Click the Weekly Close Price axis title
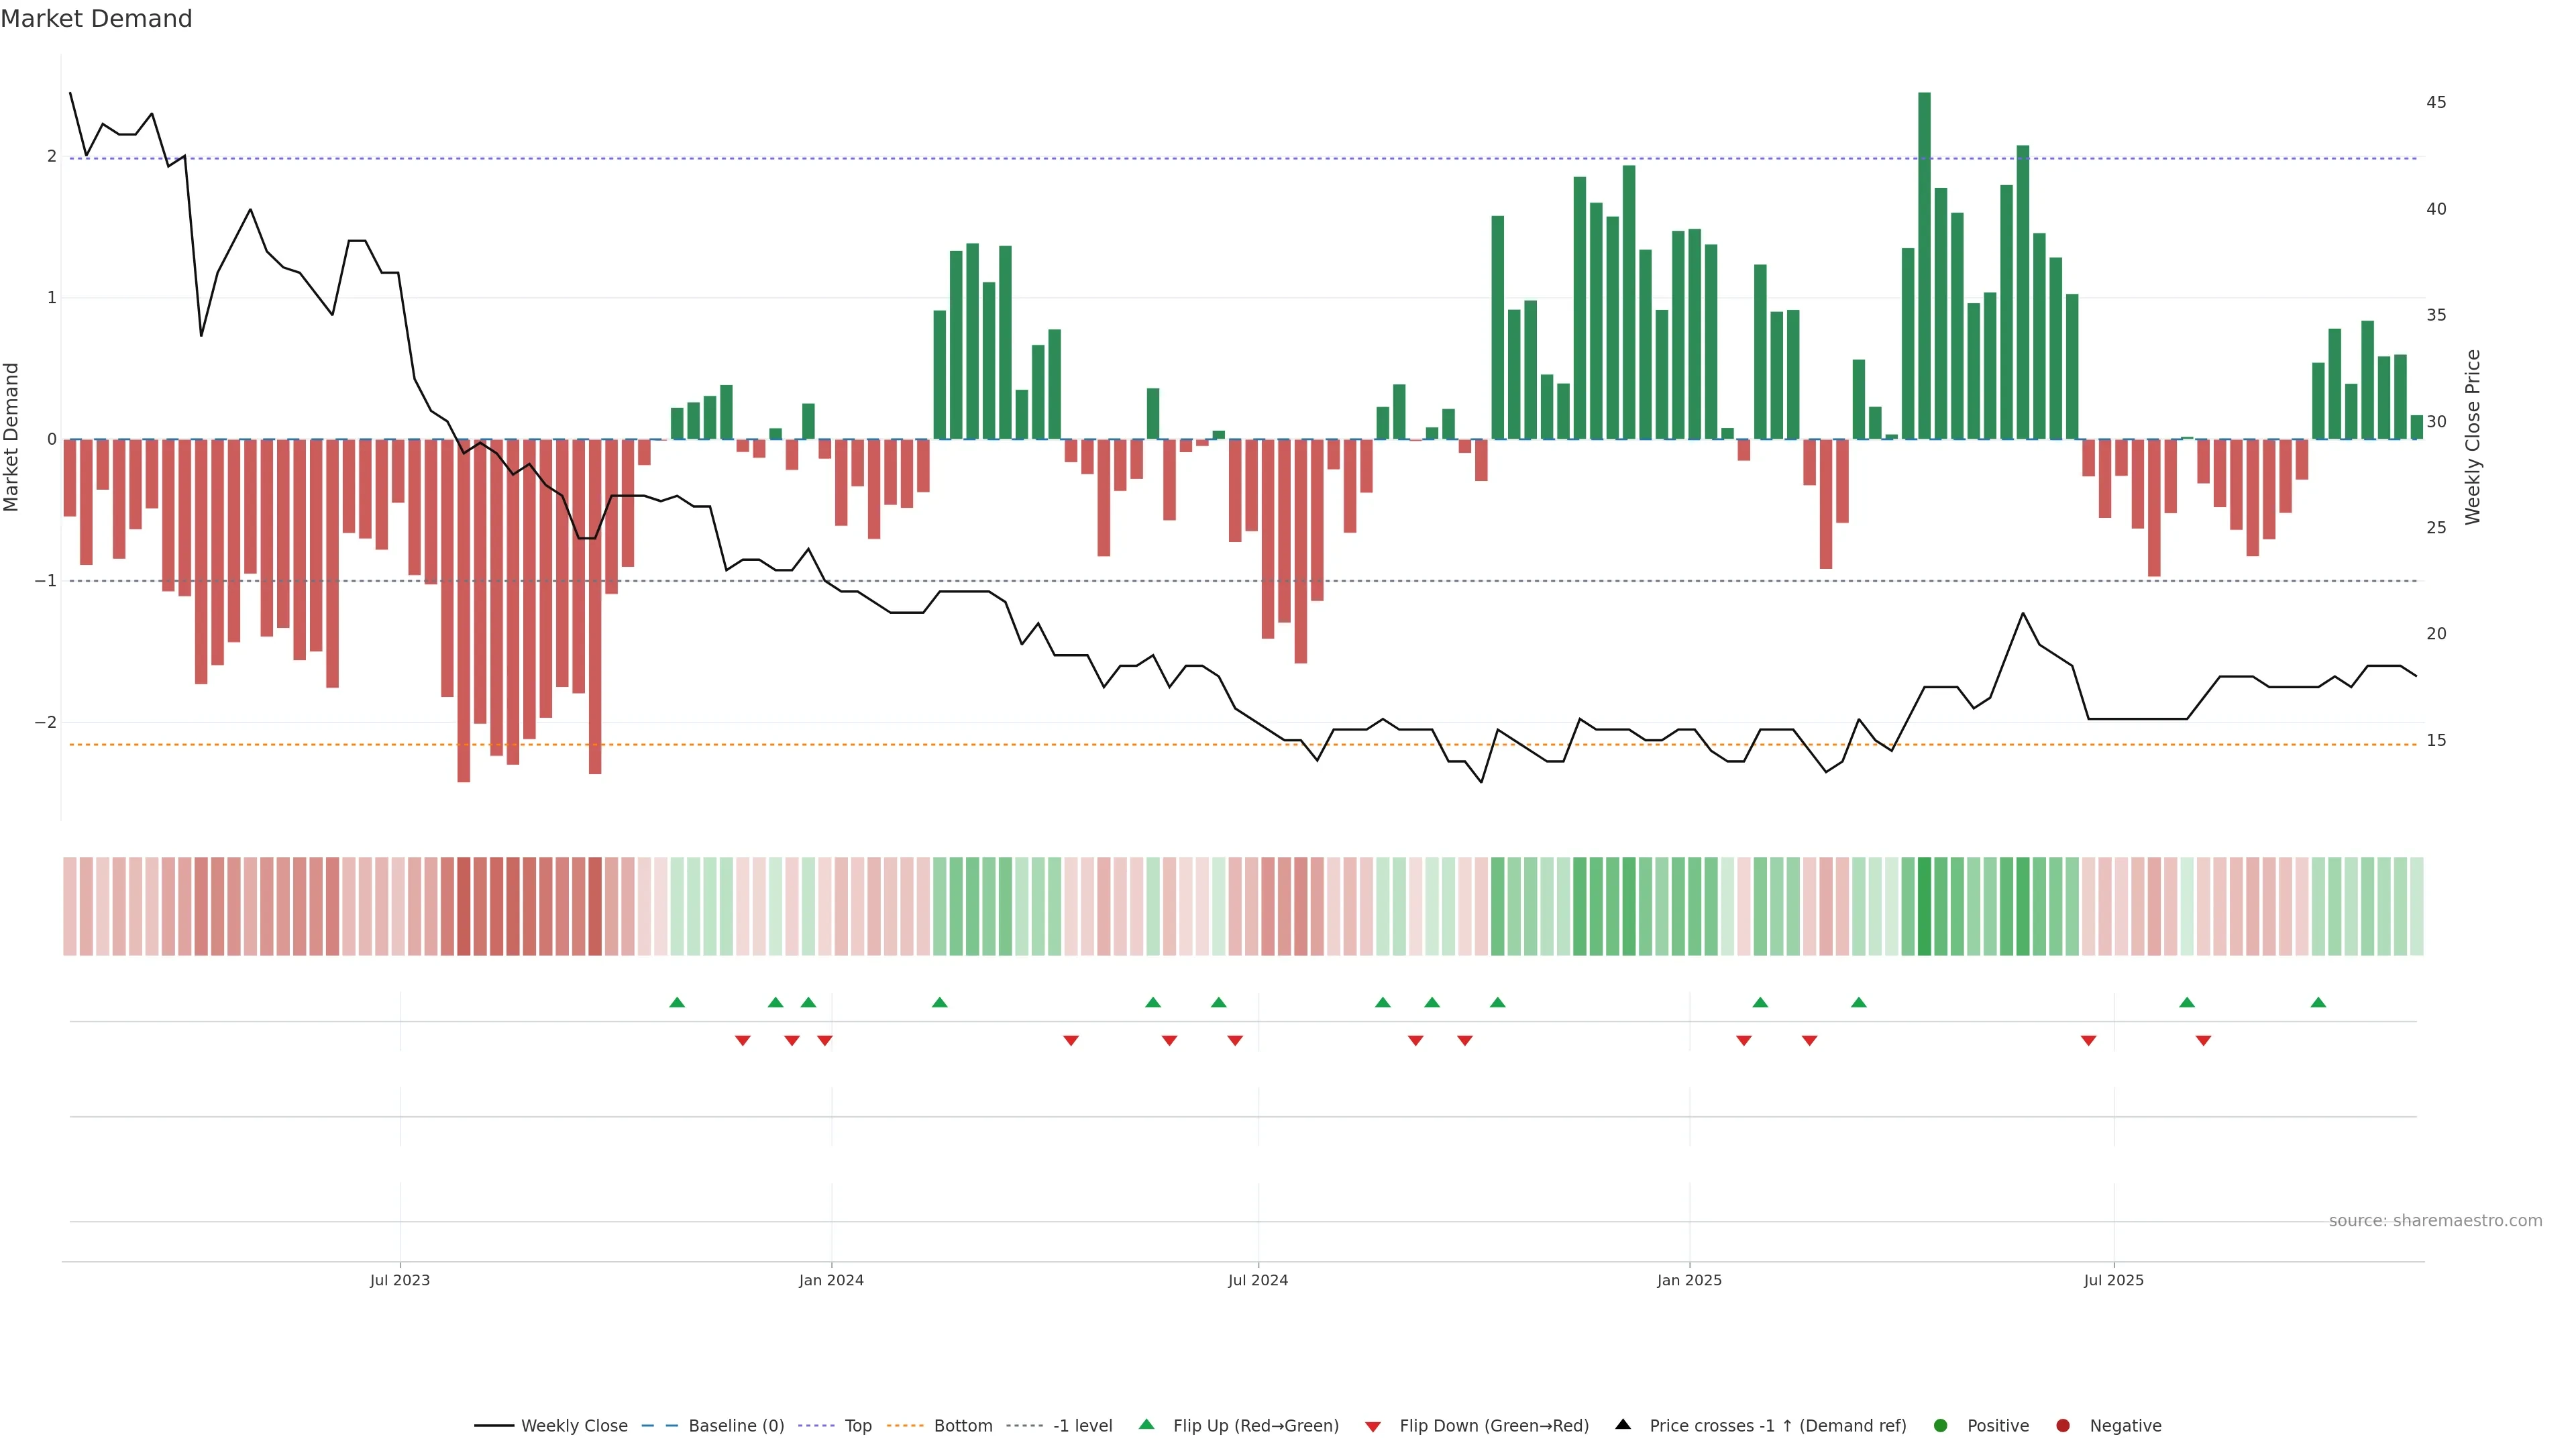2576x1449 pixels. (x=2474, y=437)
